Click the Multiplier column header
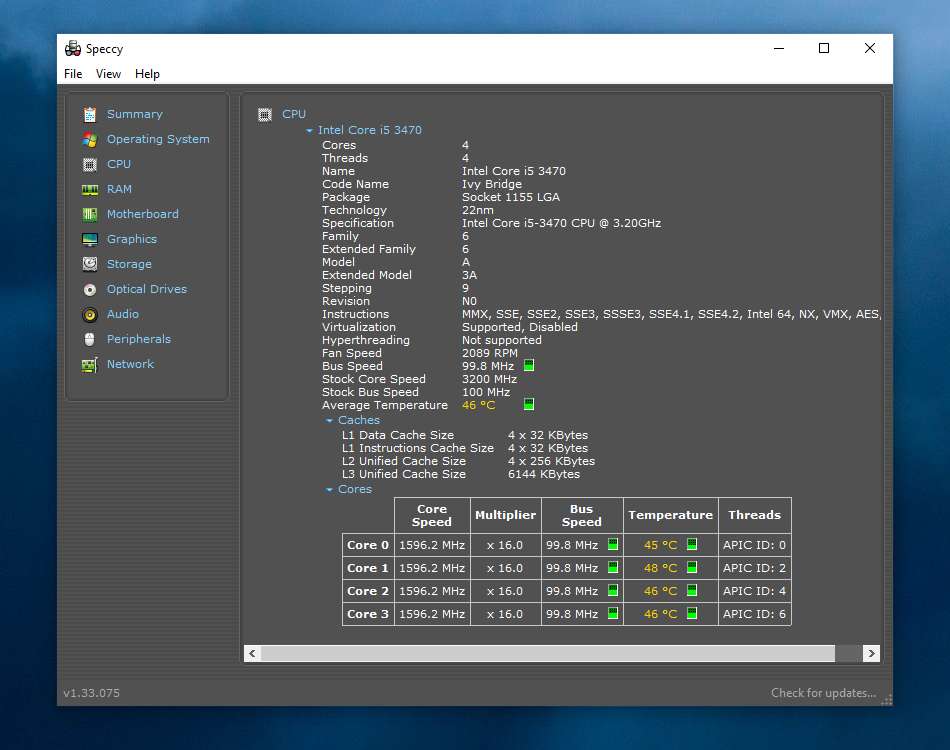The image size is (950, 750). pos(505,515)
